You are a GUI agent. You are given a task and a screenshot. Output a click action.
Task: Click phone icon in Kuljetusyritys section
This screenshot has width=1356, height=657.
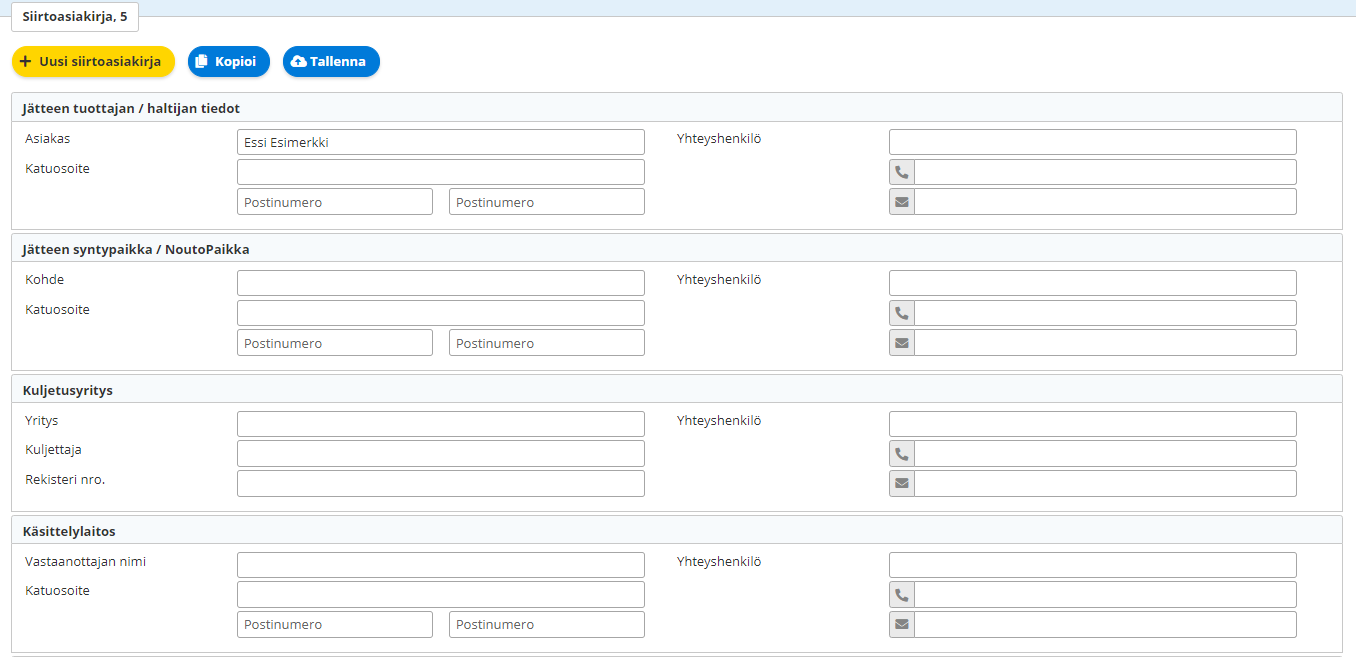pos(902,454)
